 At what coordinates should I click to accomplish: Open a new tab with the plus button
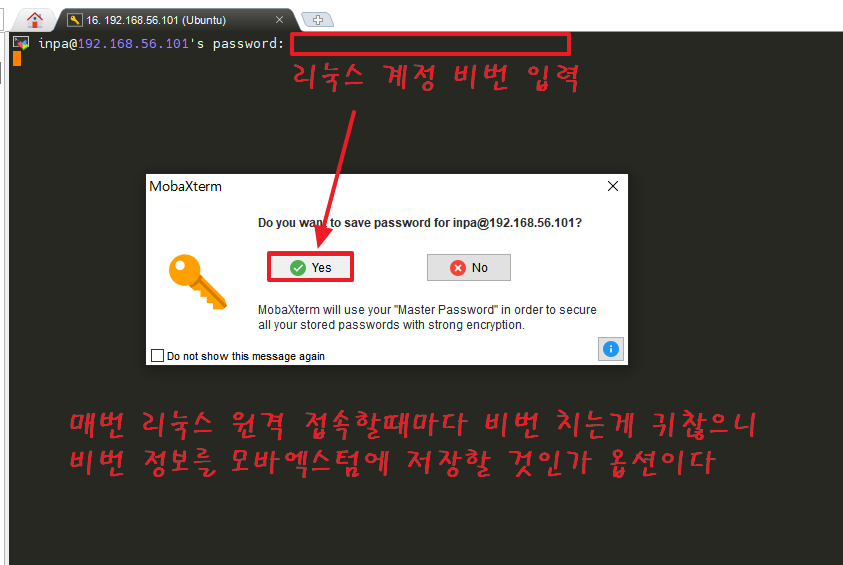tap(318, 20)
